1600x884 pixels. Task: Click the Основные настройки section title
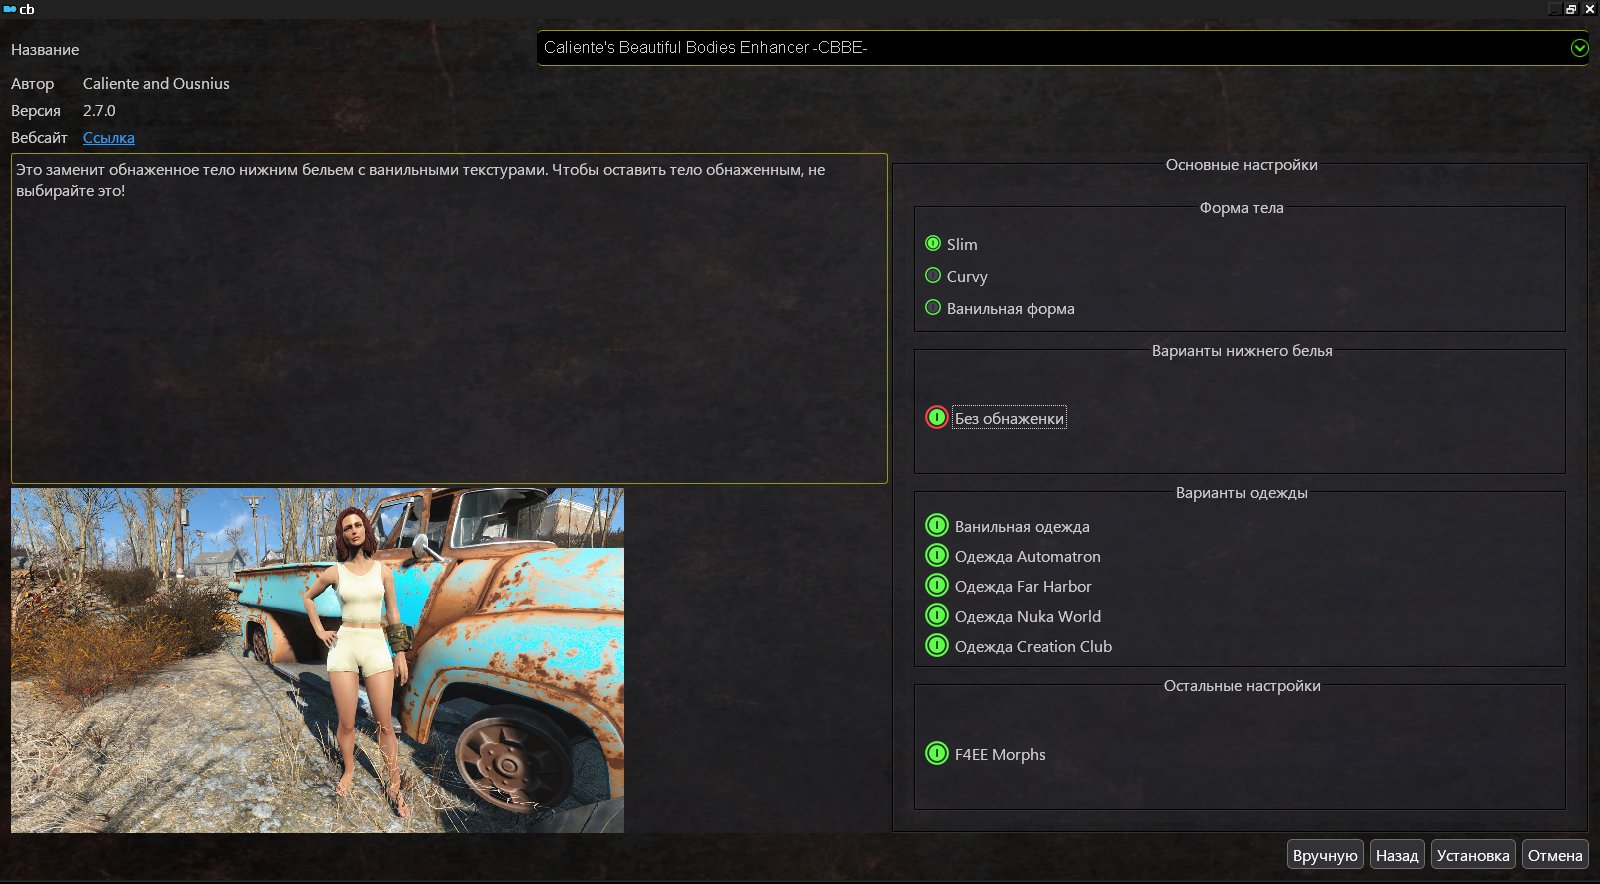(1241, 165)
